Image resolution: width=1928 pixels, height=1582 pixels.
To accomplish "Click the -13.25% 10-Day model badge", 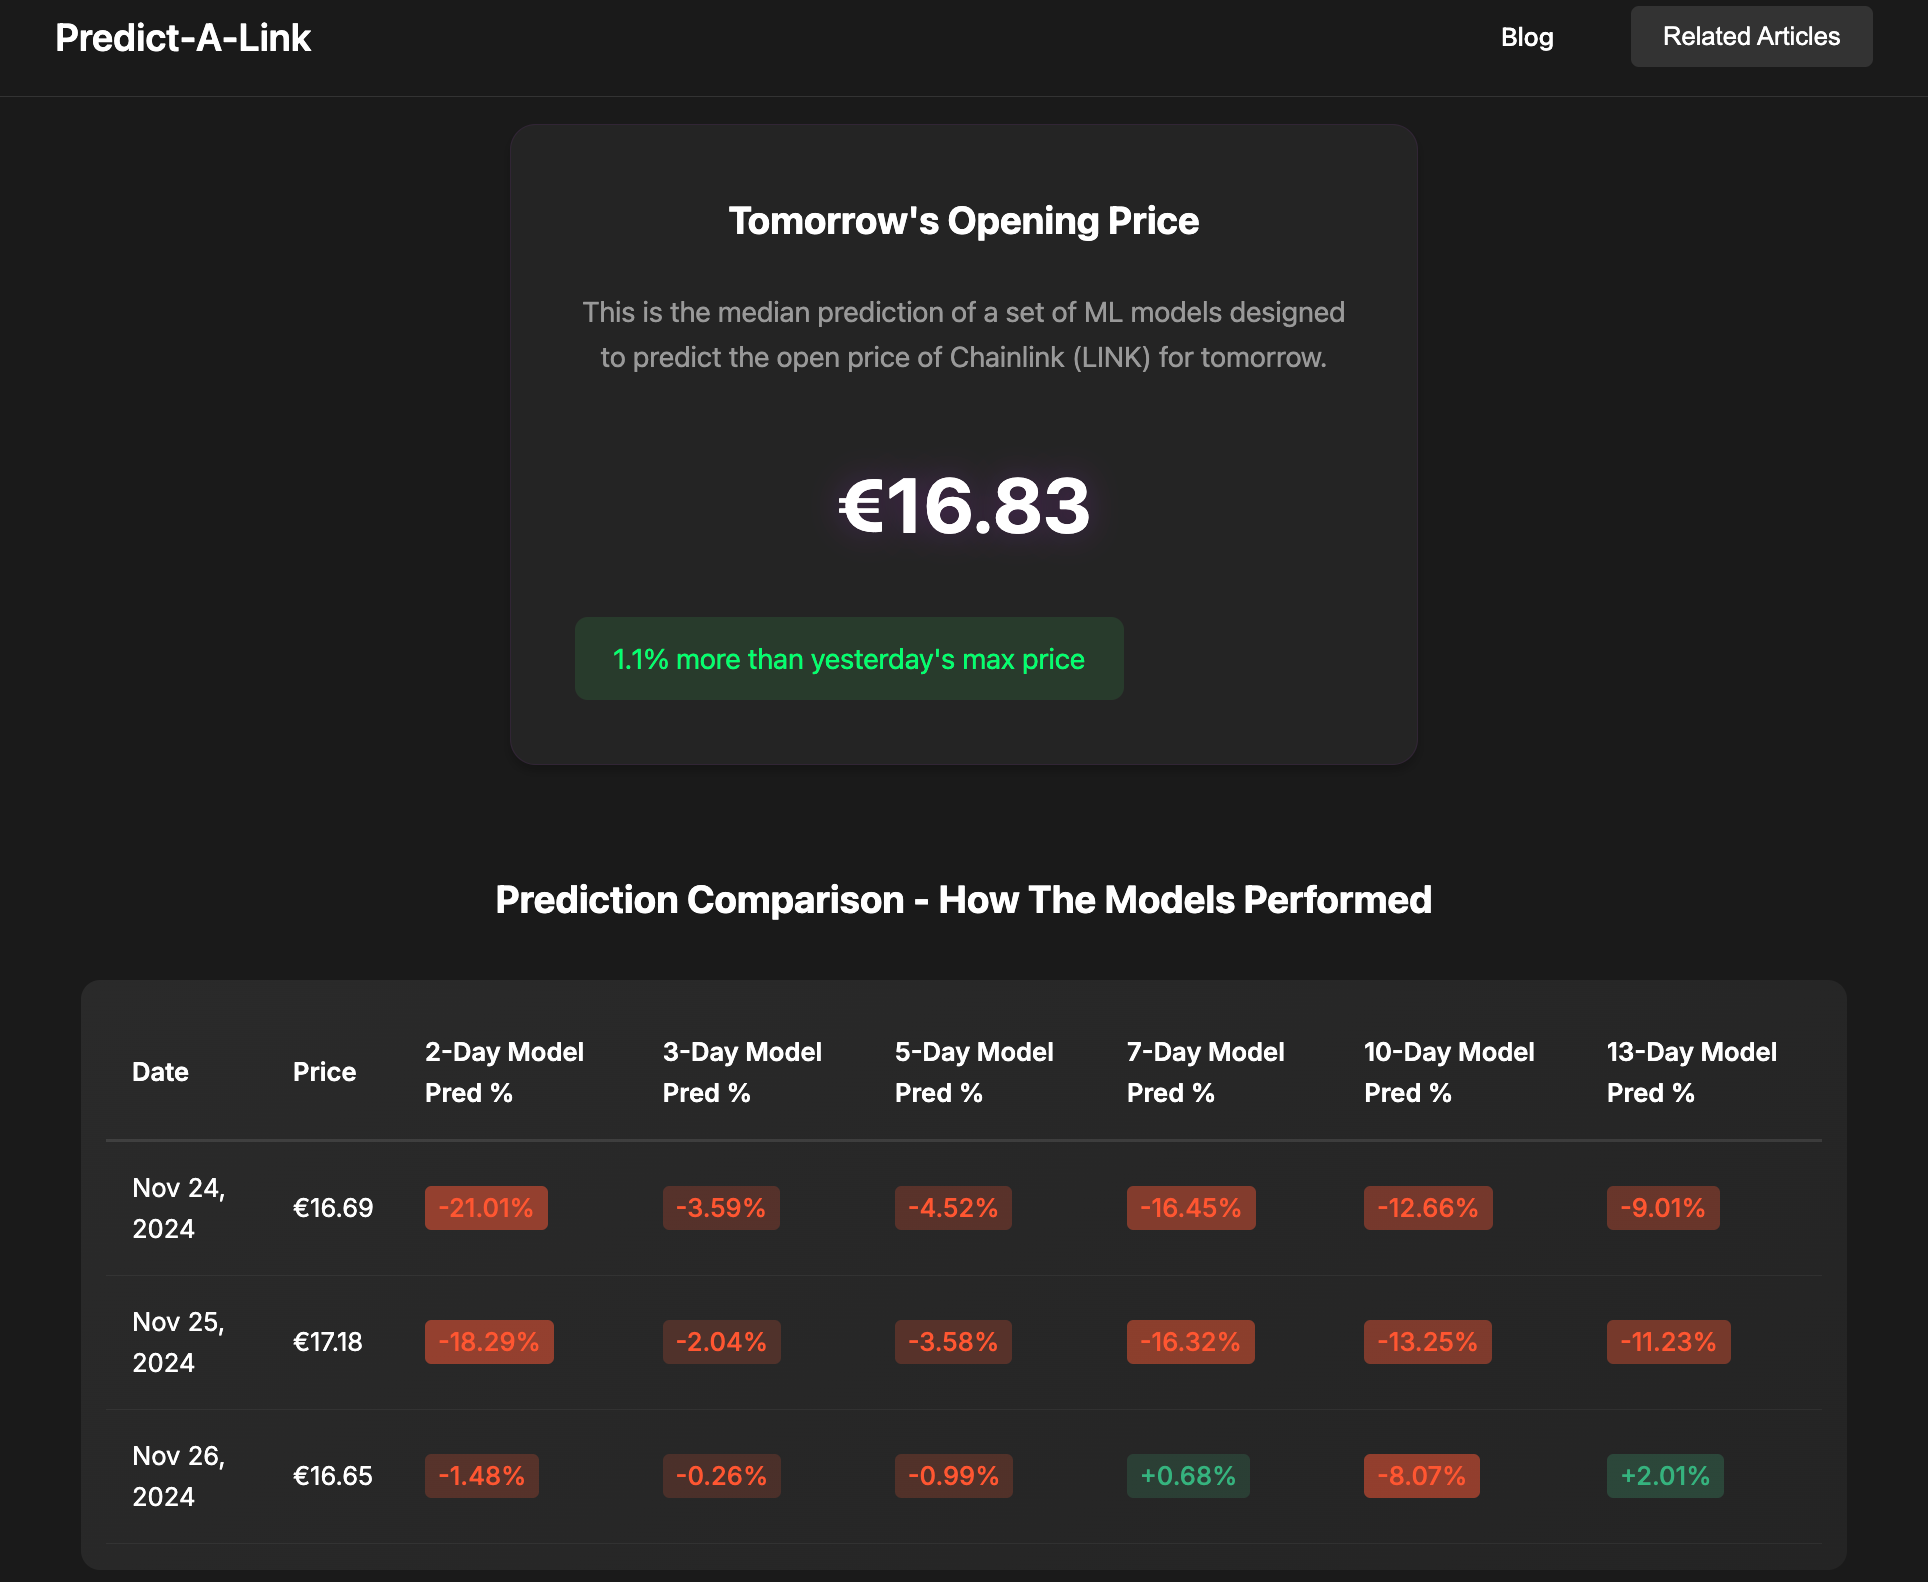I will [x=1427, y=1342].
